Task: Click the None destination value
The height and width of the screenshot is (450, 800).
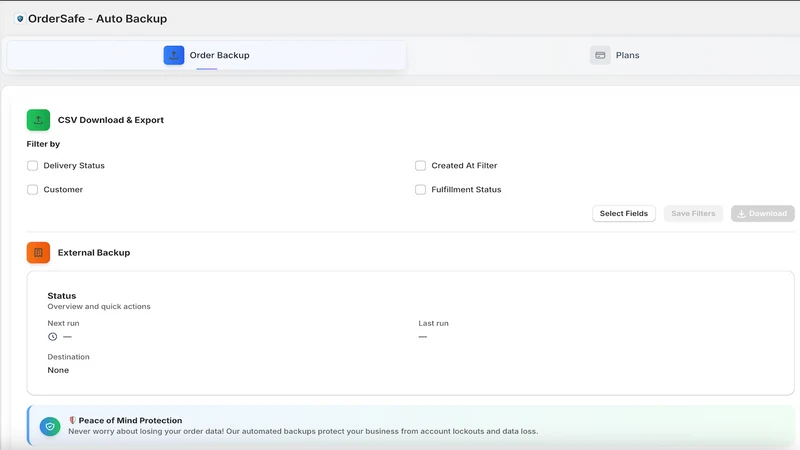Action: click(x=58, y=370)
